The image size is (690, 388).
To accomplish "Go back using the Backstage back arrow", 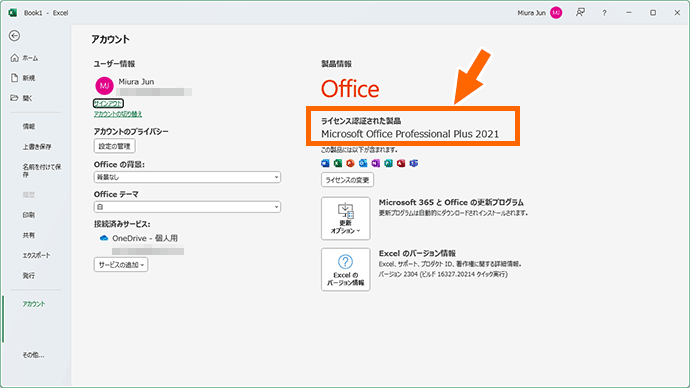I will coord(15,36).
